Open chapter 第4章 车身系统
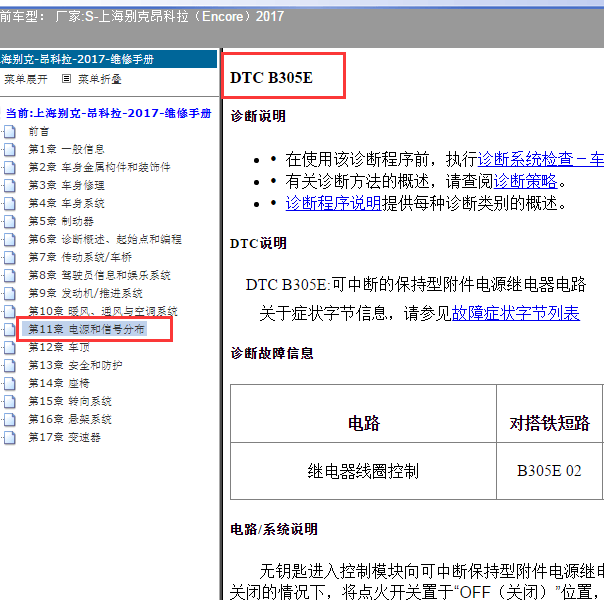This screenshot has width=604, height=600. pyautogui.click(x=66, y=203)
